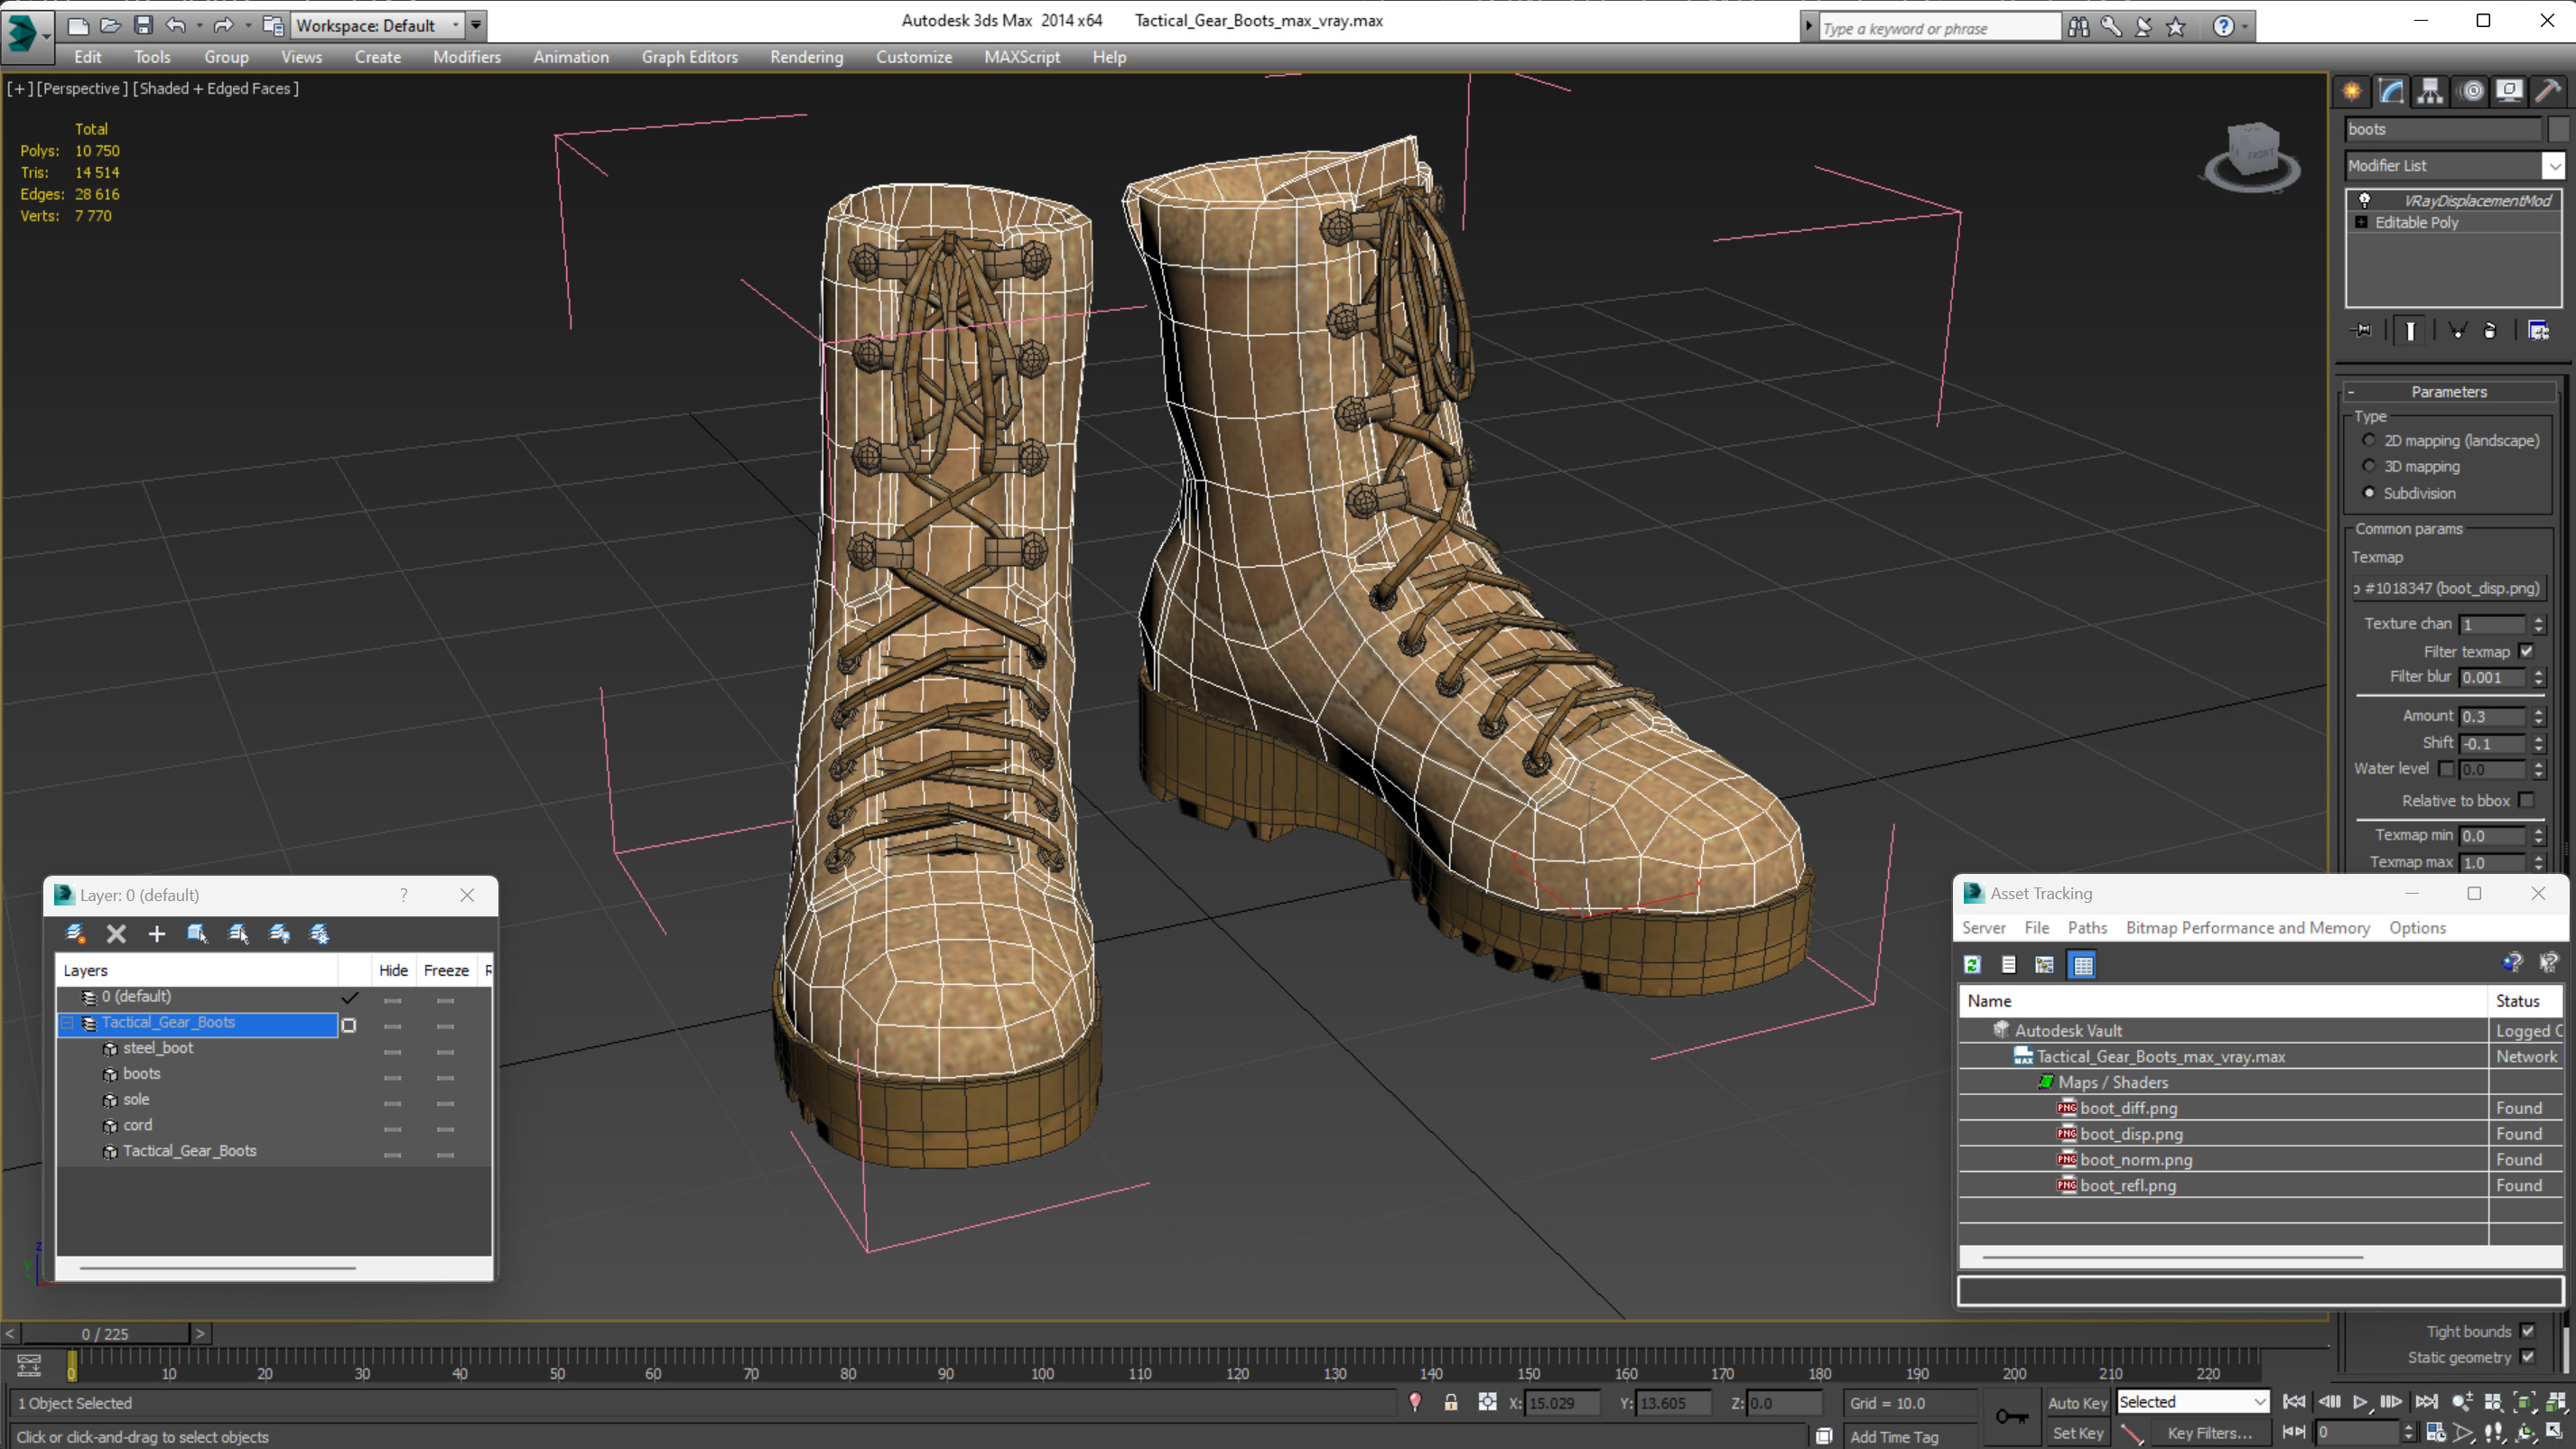Click the Set Keys key icon
The width and height of the screenshot is (2576, 1449).
point(2011,1416)
